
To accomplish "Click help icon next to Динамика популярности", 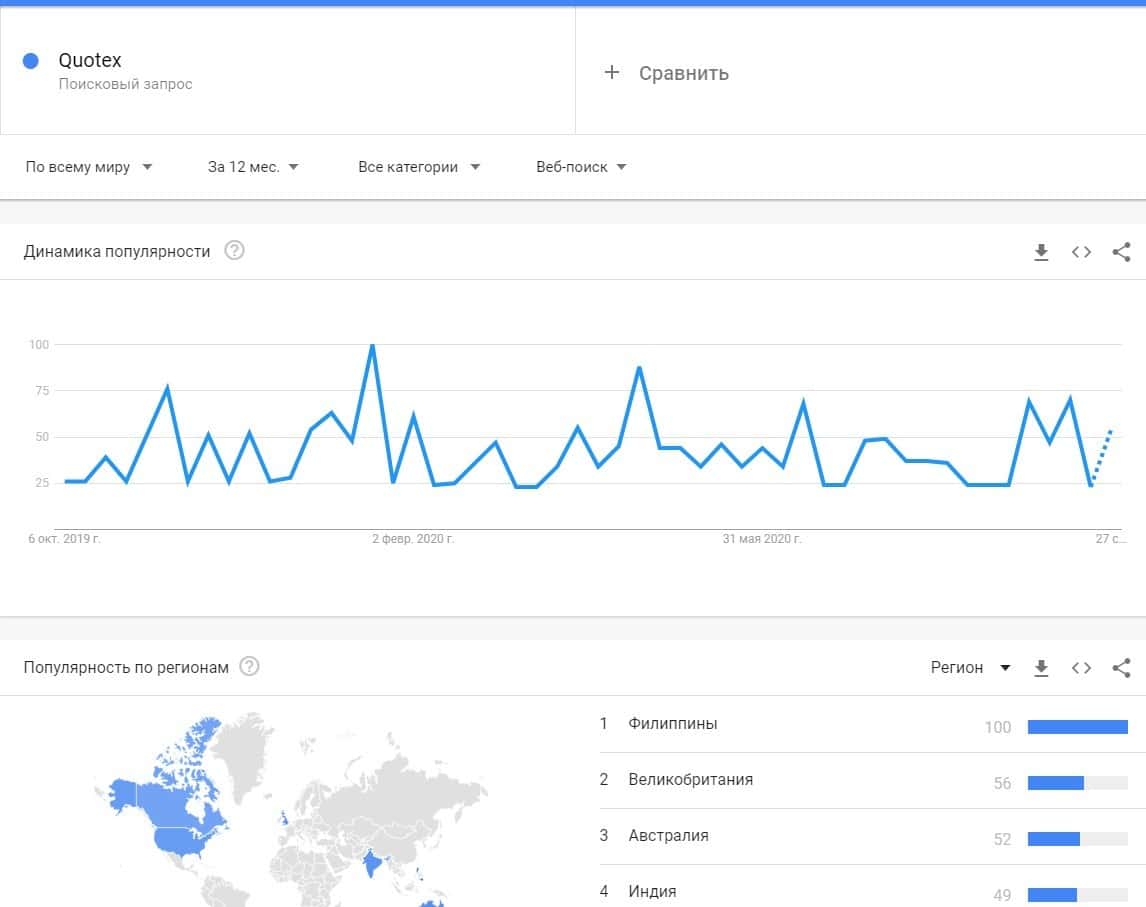I will [234, 251].
